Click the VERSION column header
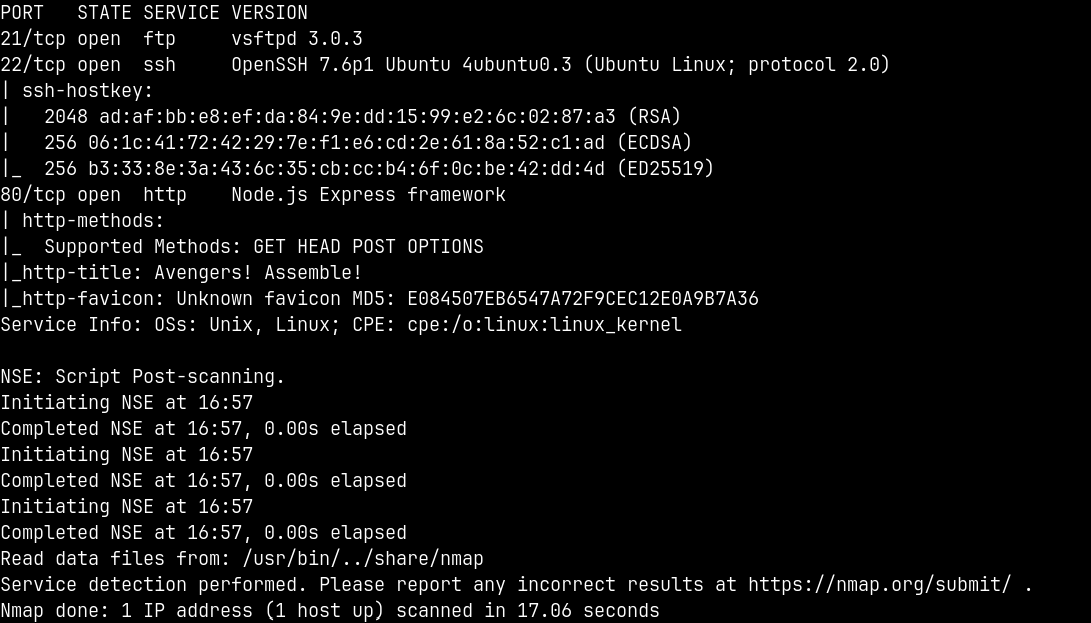 pyautogui.click(x=269, y=13)
